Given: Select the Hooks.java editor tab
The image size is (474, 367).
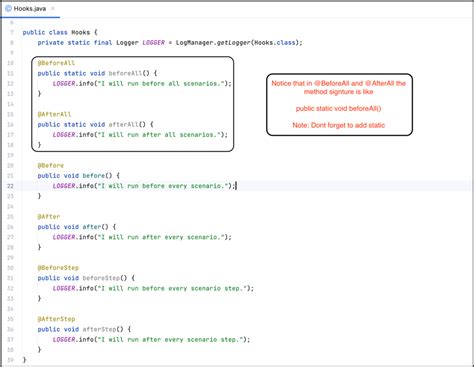Looking at the screenshot, I should point(30,9).
